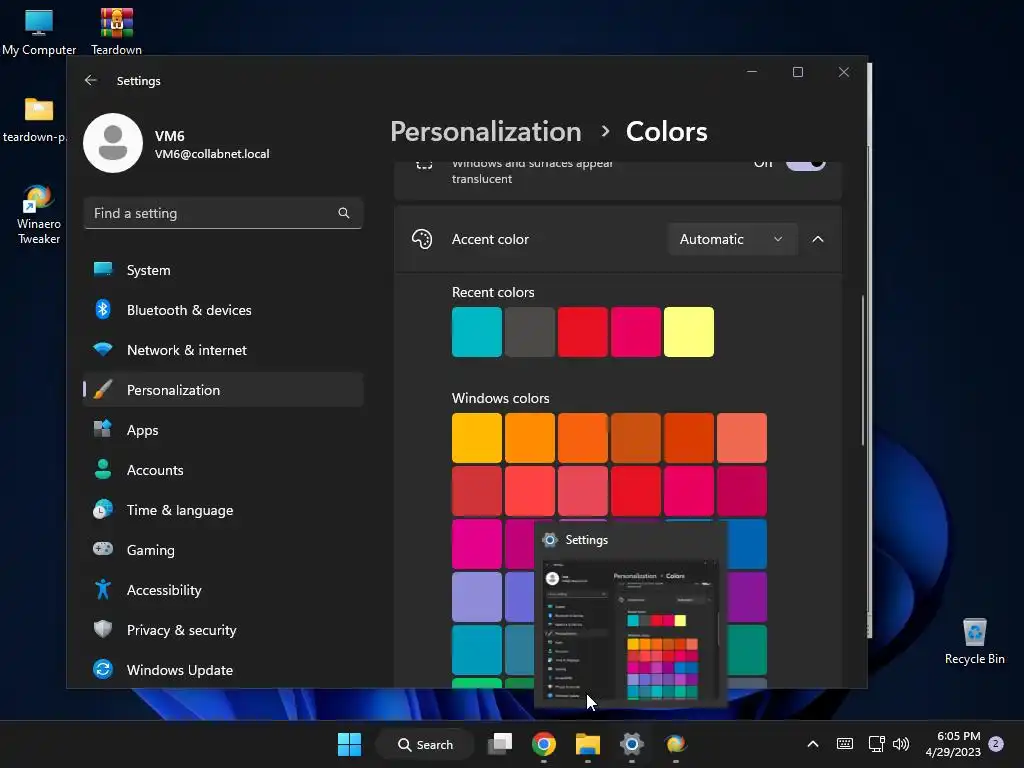
Task: Click the Settings title in the preview popup
Action: click(x=586, y=540)
